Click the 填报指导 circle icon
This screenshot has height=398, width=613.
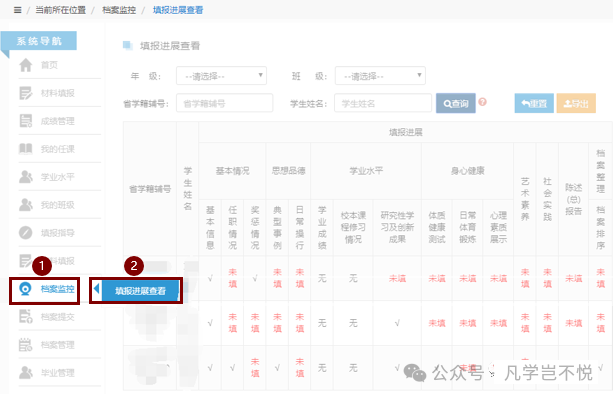(26, 233)
